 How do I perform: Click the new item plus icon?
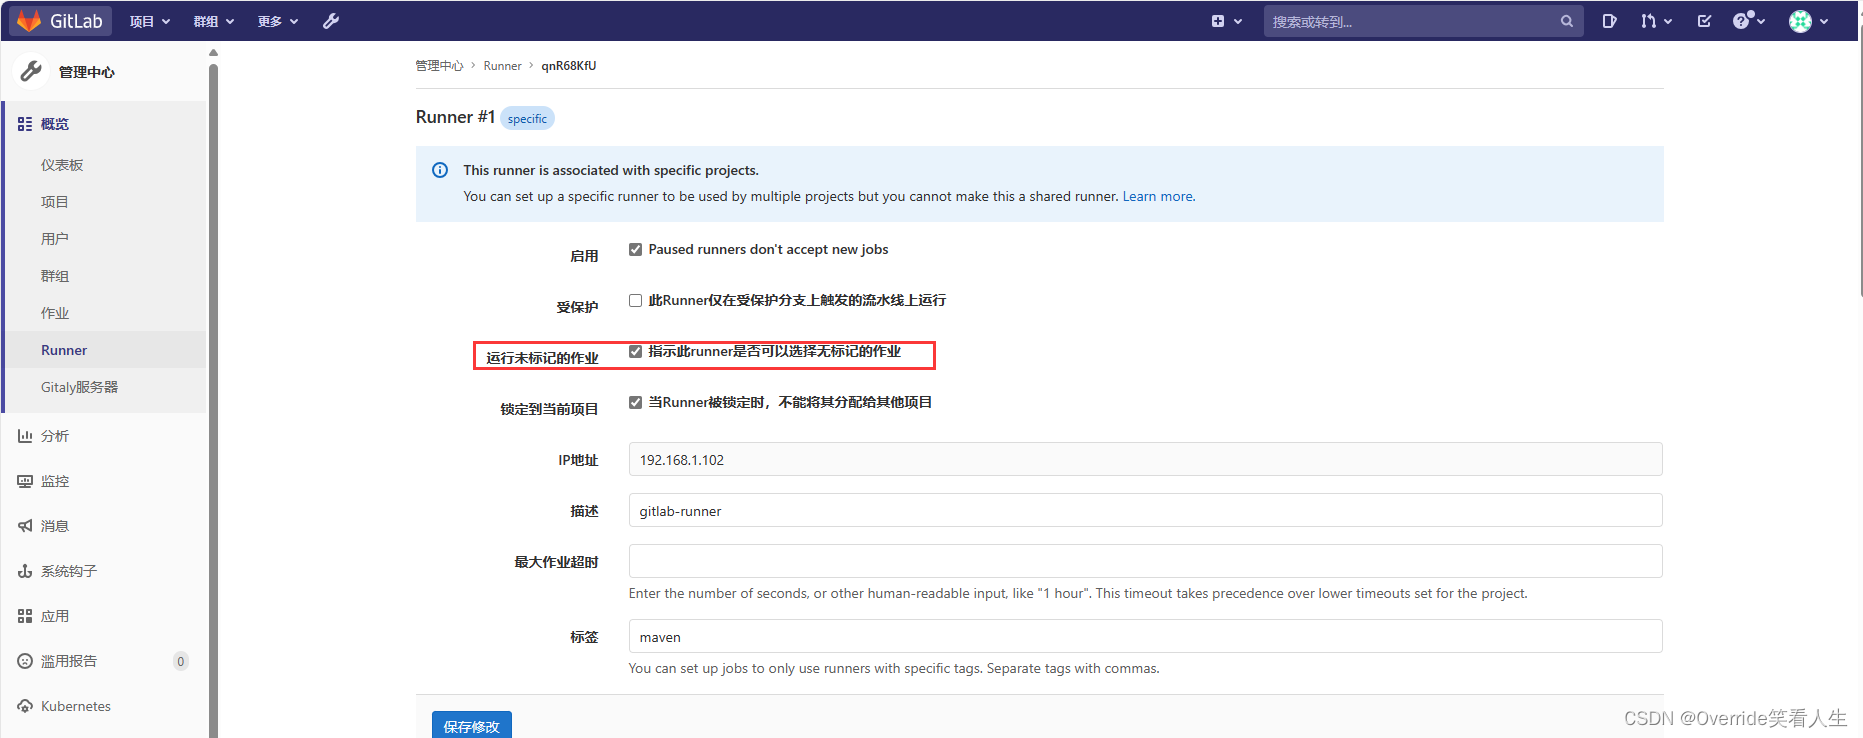1218,21
